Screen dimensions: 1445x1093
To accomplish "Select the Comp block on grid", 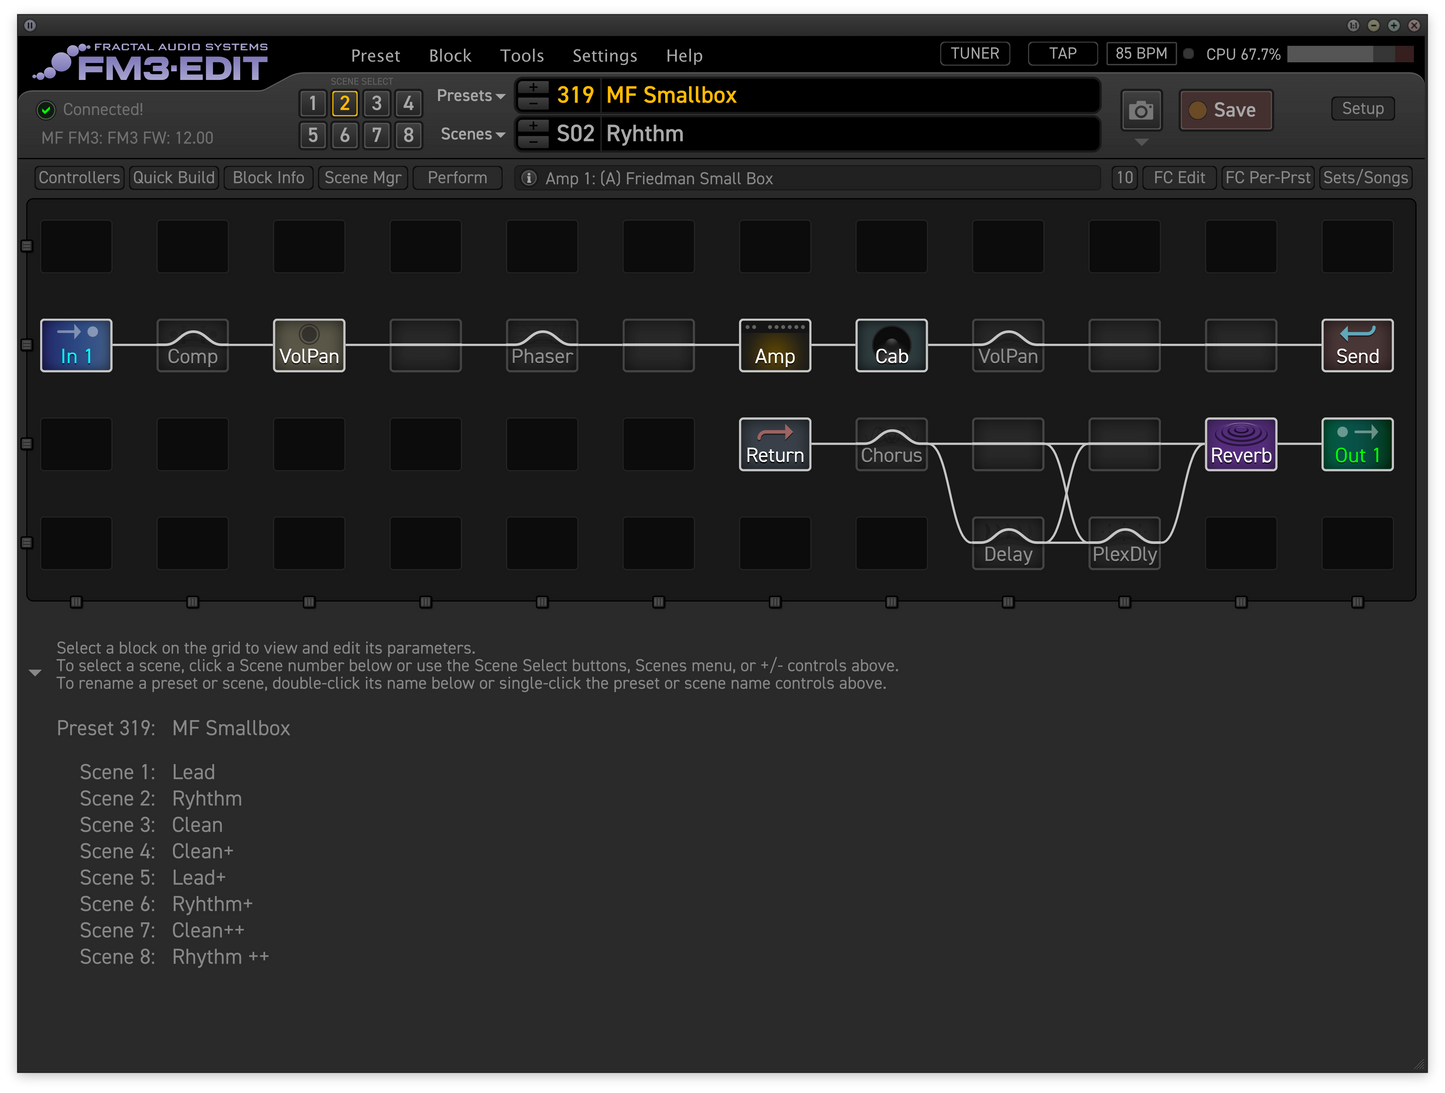I will pos(193,345).
